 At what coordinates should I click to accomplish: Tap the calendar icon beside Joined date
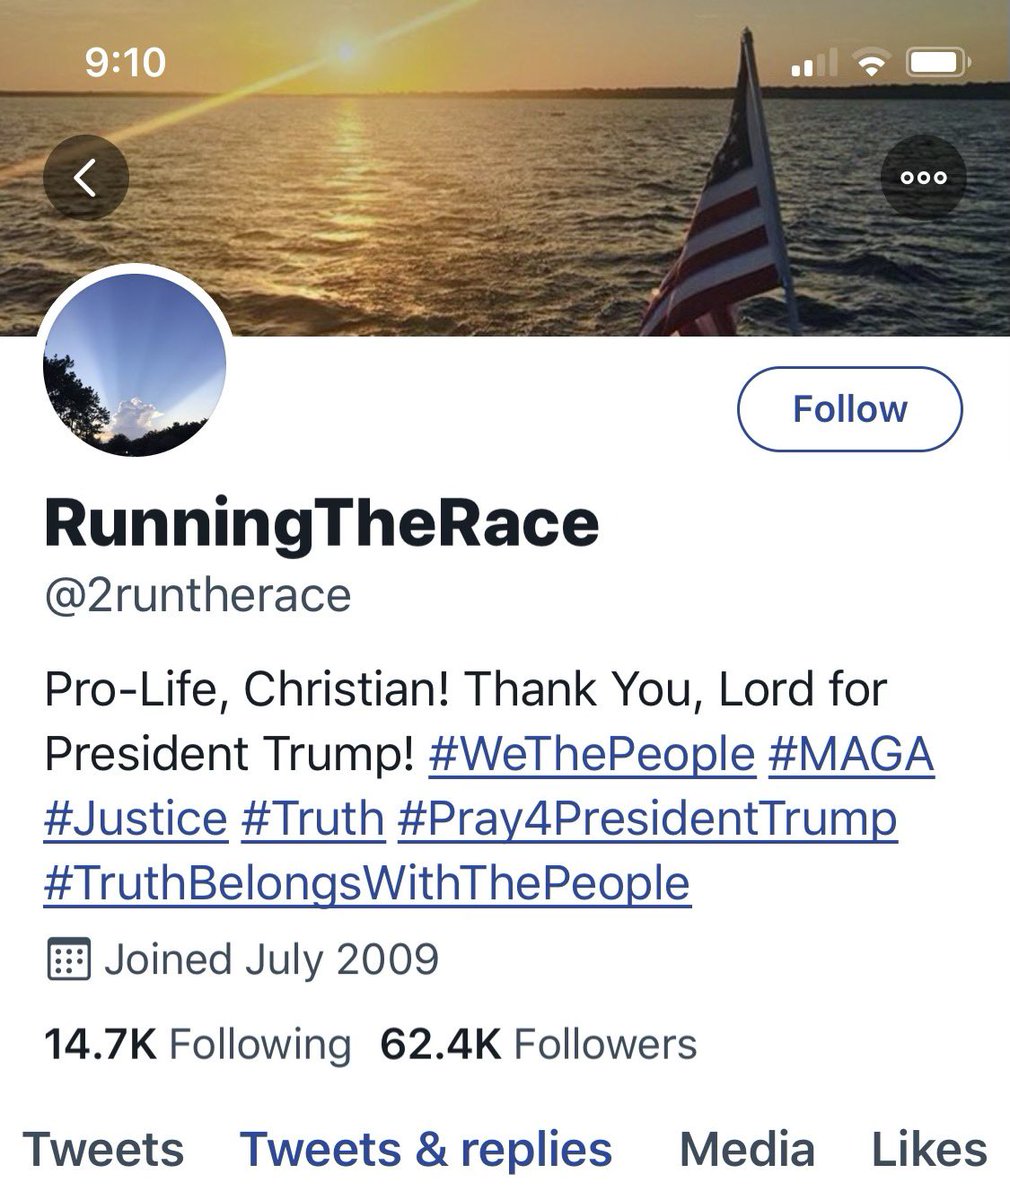coord(69,960)
